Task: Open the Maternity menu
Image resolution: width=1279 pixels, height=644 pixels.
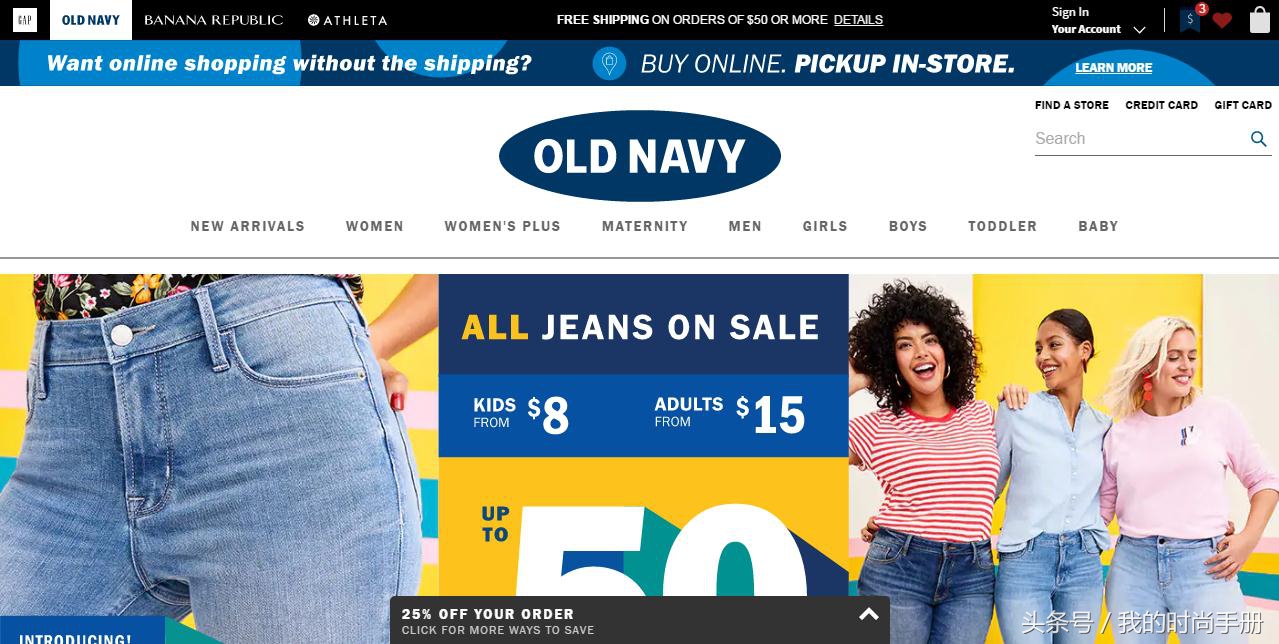Action: click(645, 226)
